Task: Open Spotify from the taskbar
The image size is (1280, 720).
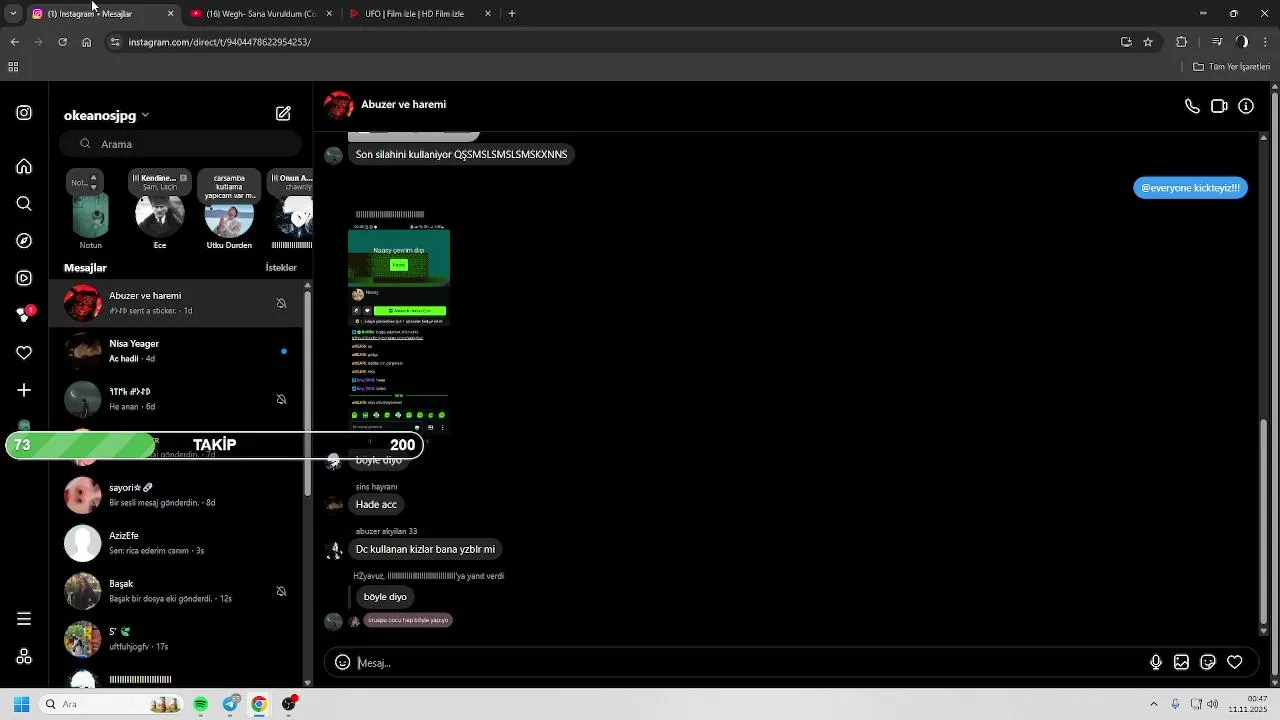Action: pyautogui.click(x=201, y=704)
